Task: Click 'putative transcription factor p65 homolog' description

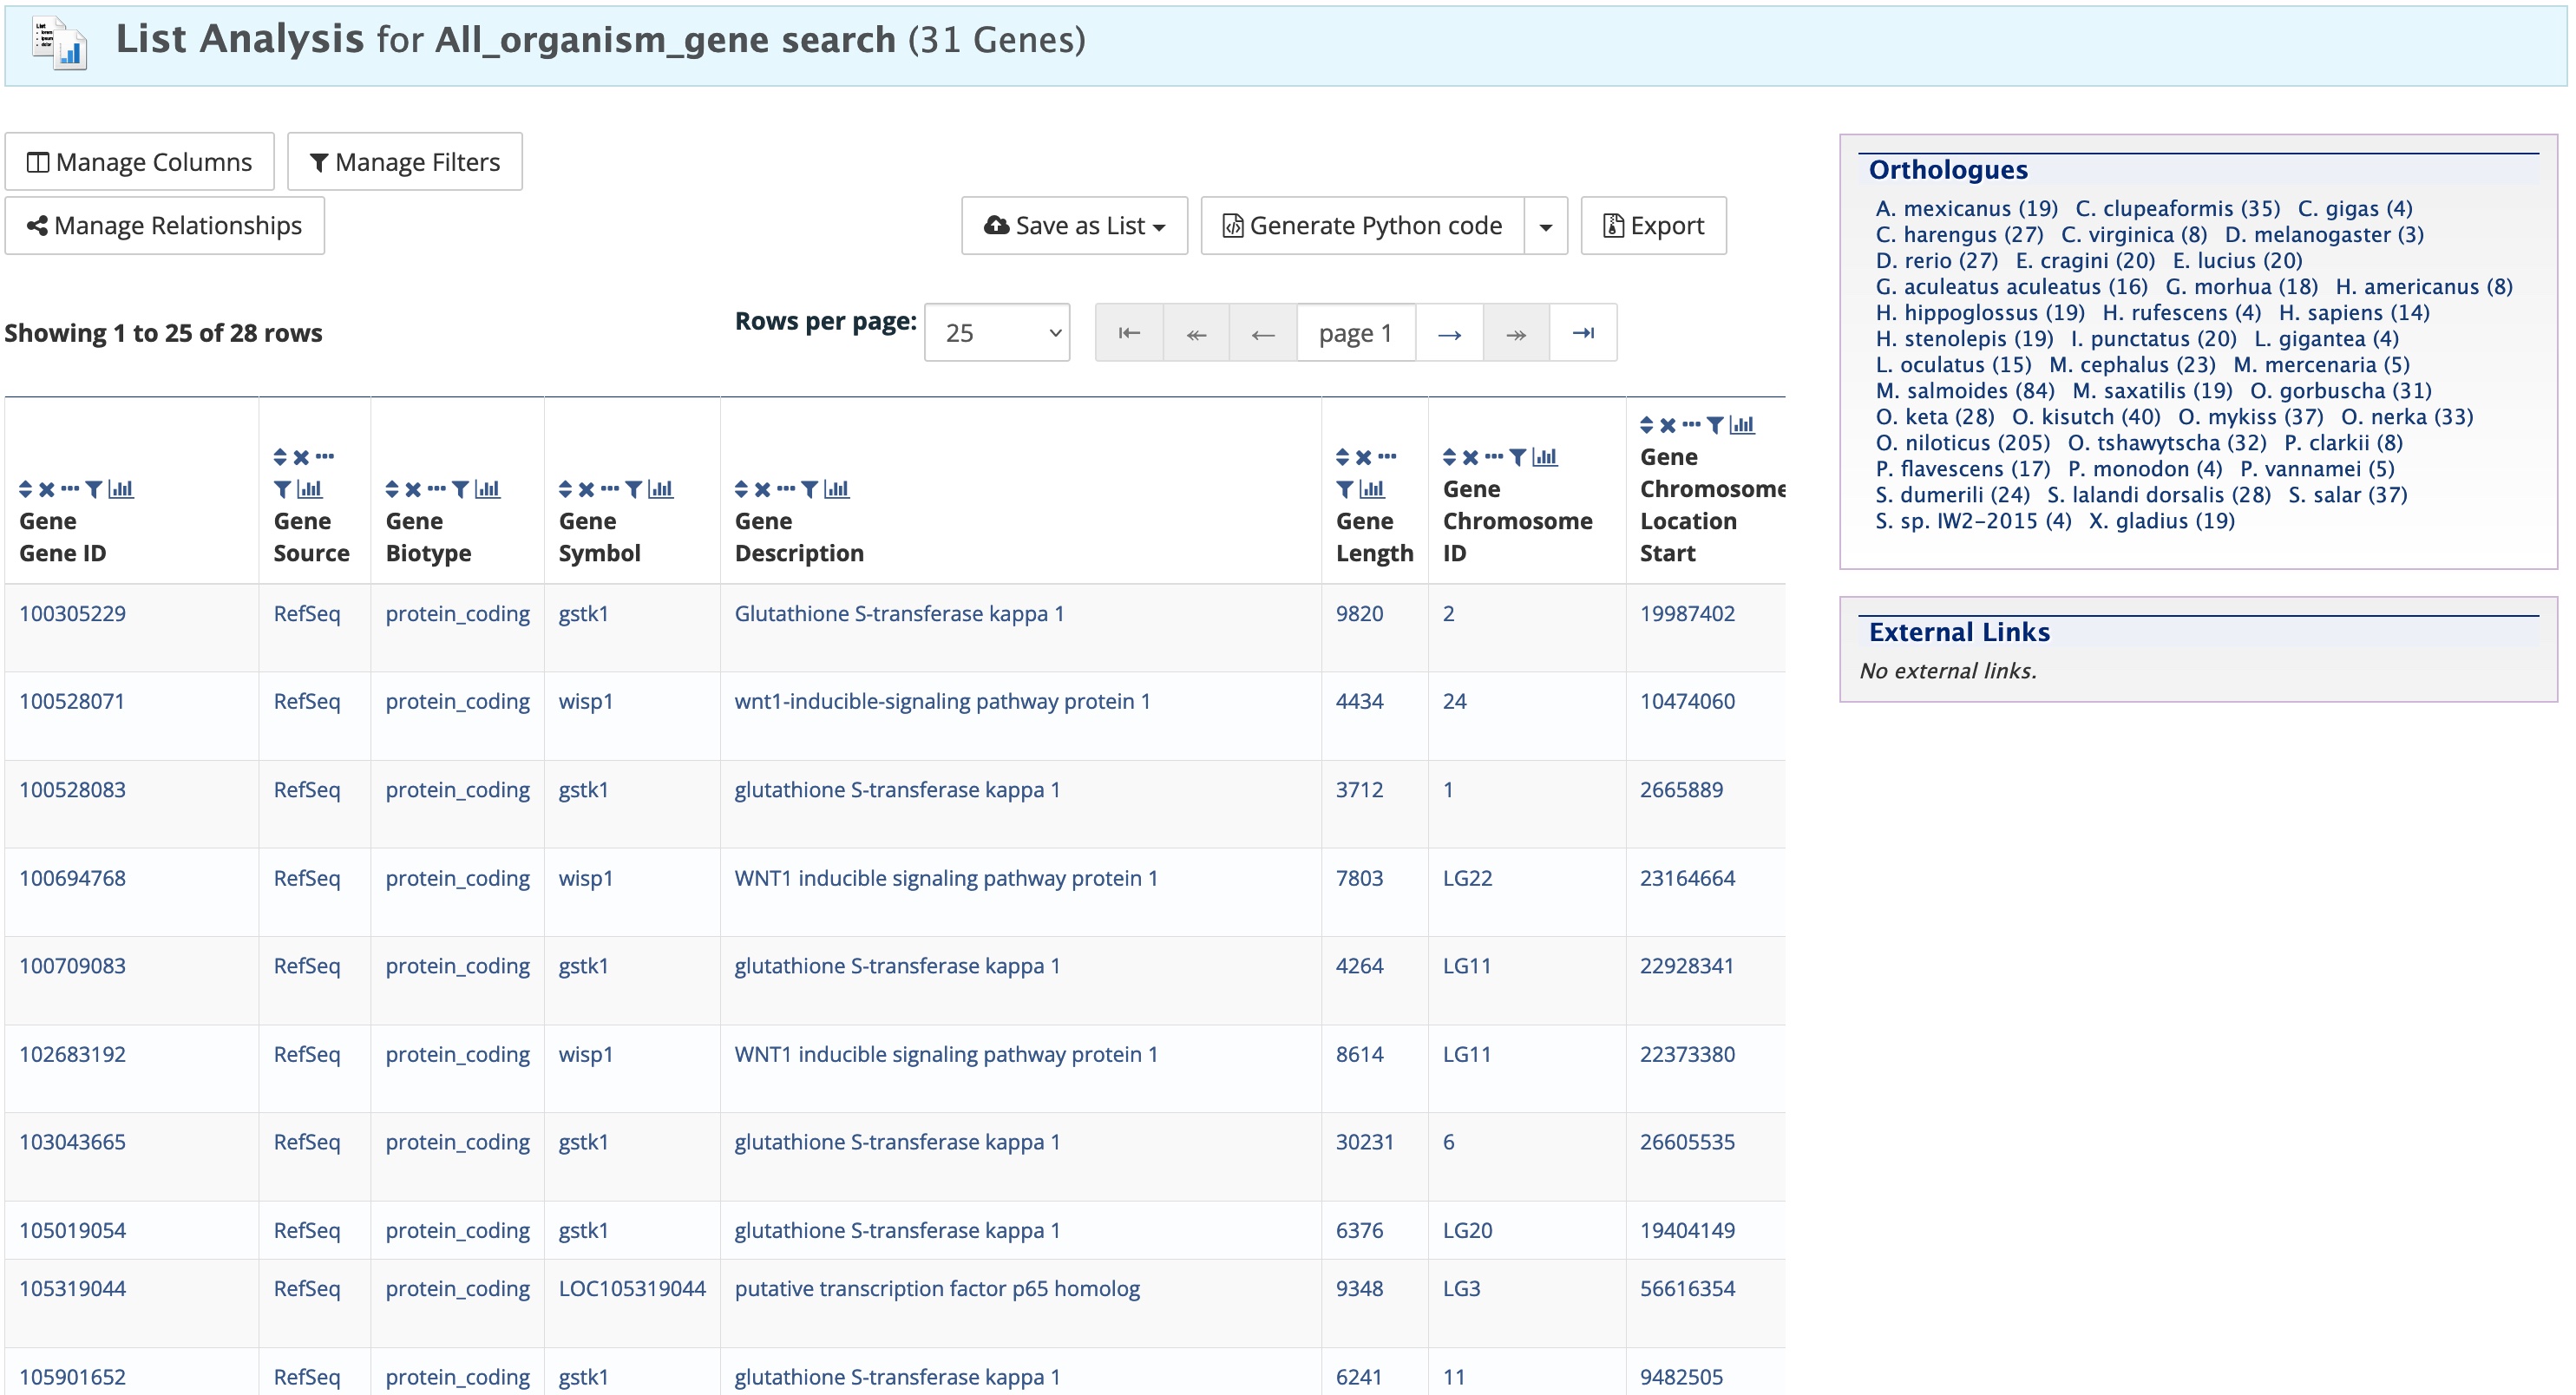Action: [x=937, y=1289]
